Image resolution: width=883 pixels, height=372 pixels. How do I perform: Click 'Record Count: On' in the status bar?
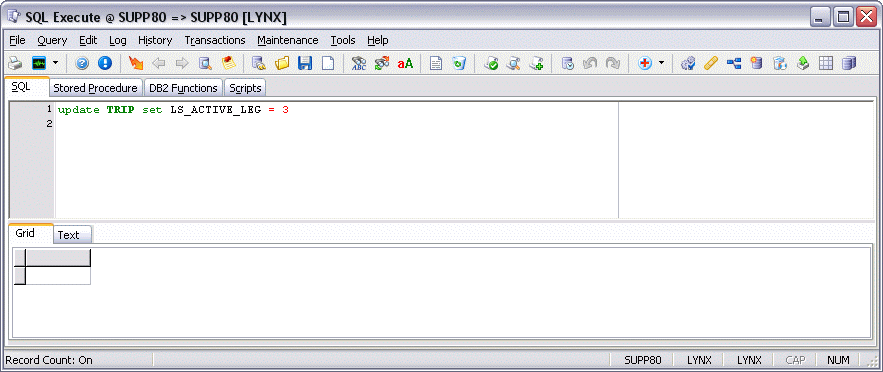pyautogui.click(x=48, y=360)
